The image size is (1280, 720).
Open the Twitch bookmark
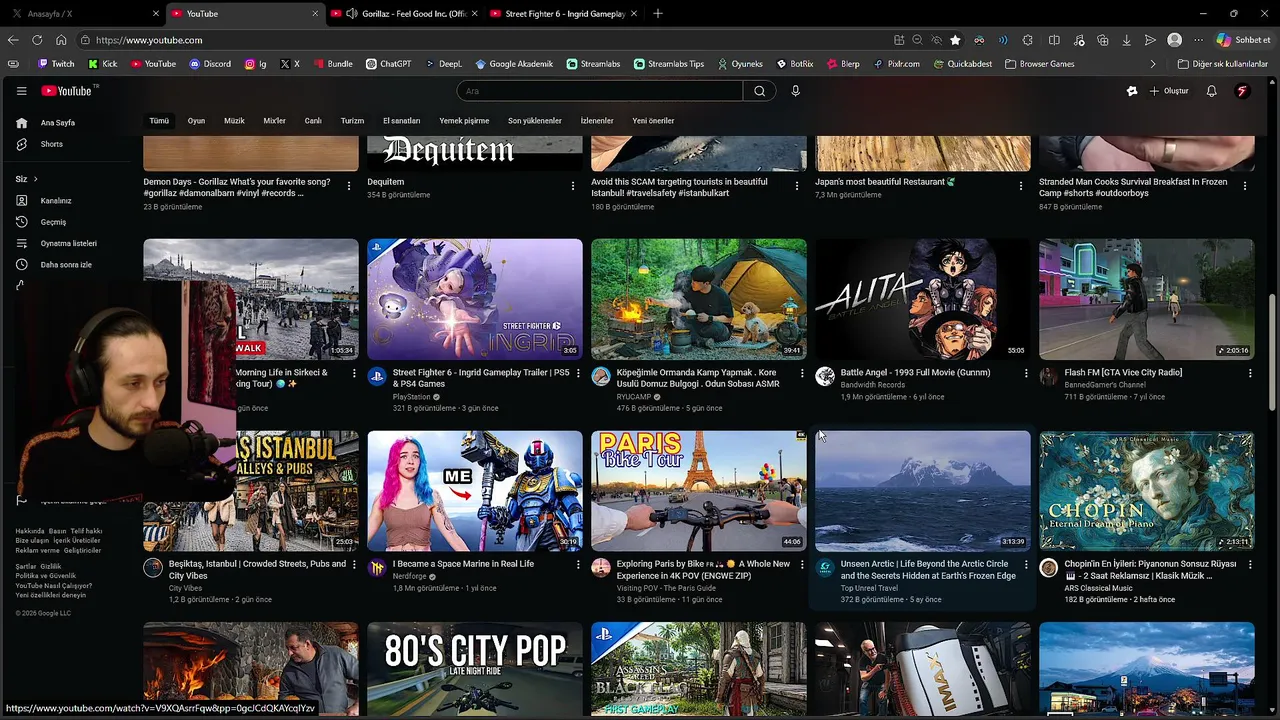[x=56, y=64]
